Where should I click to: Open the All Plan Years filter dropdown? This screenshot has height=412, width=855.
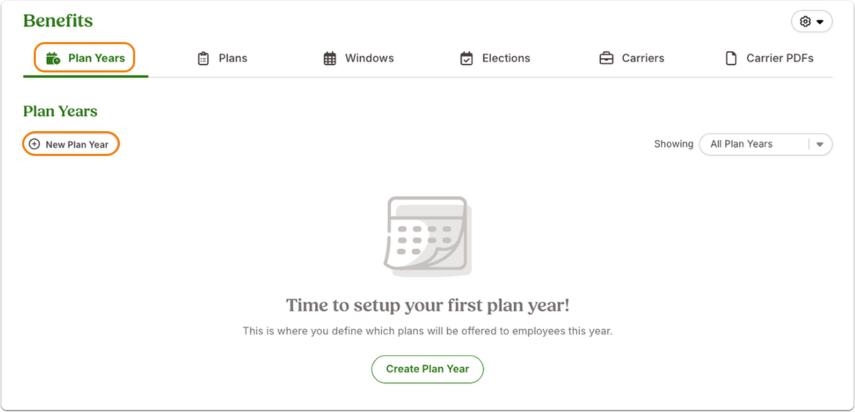click(766, 144)
